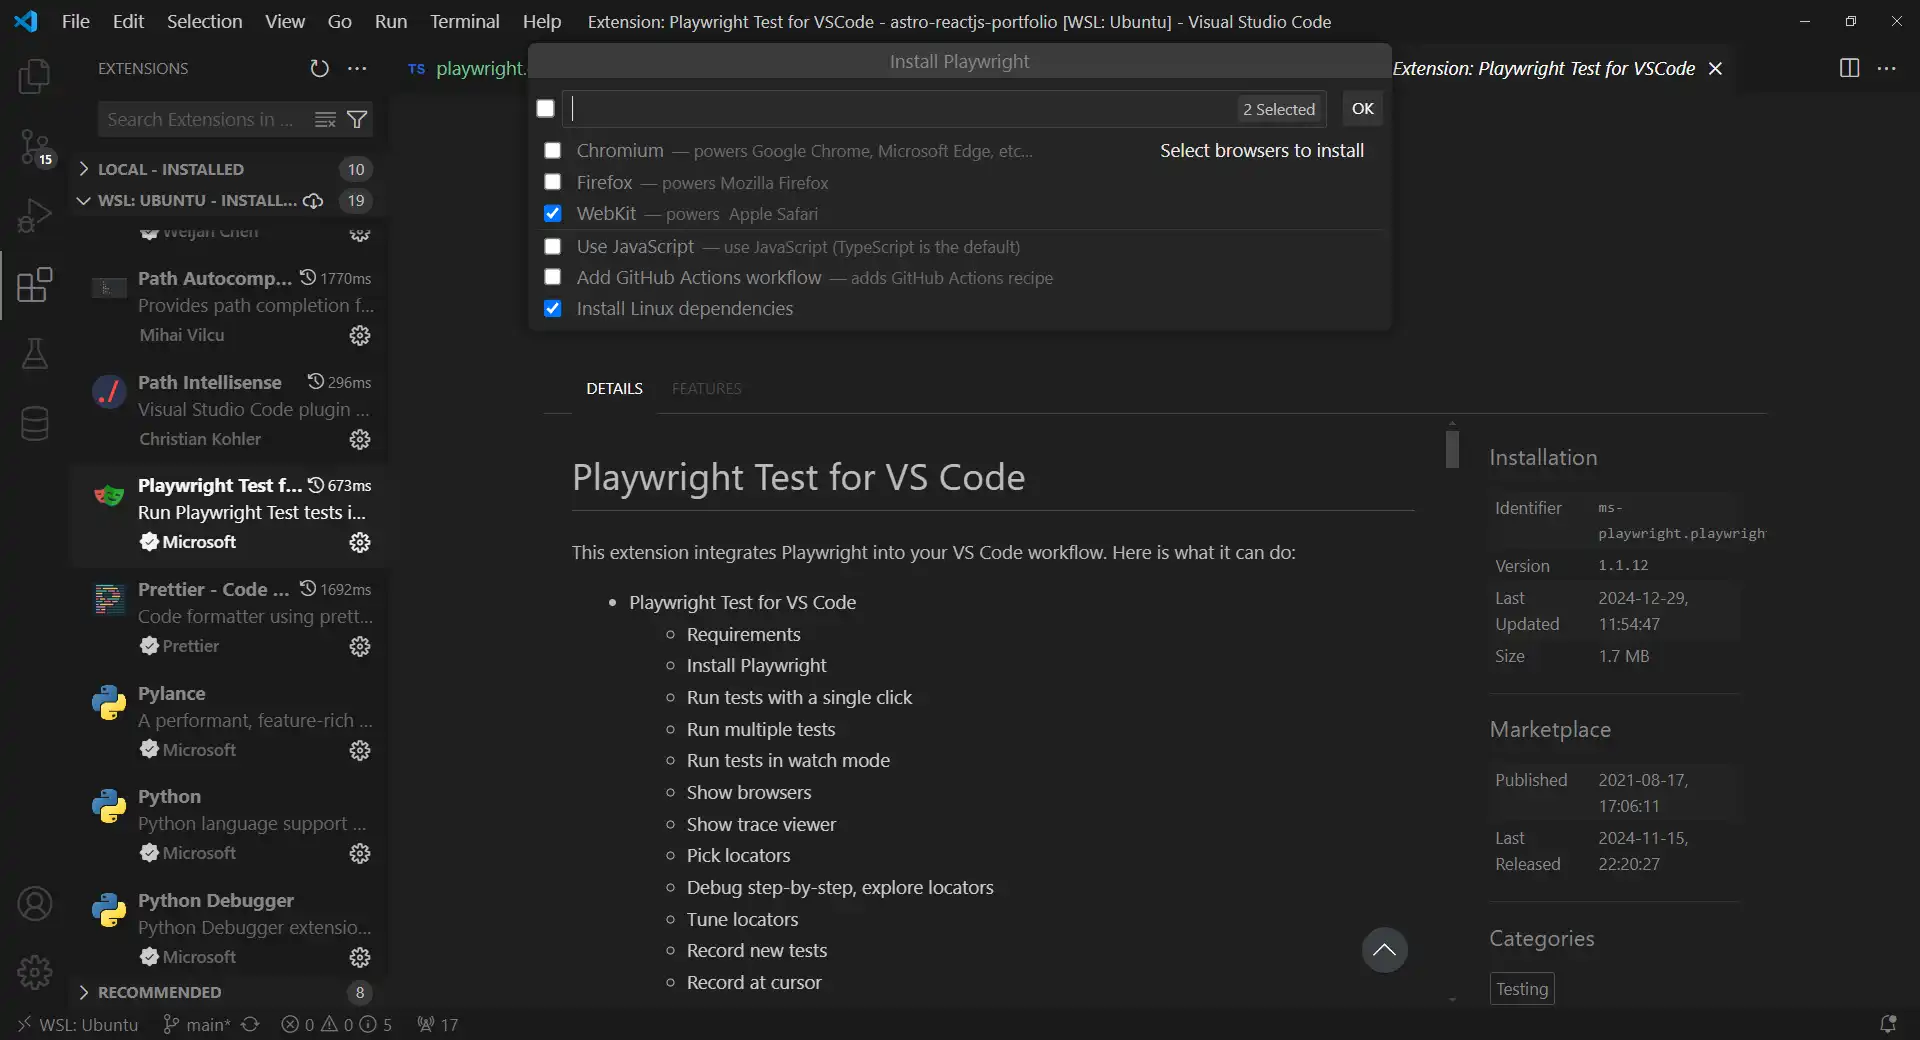Enable the Chromium browser checkbox
This screenshot has width=1920, height=1040.
[553, 150]
